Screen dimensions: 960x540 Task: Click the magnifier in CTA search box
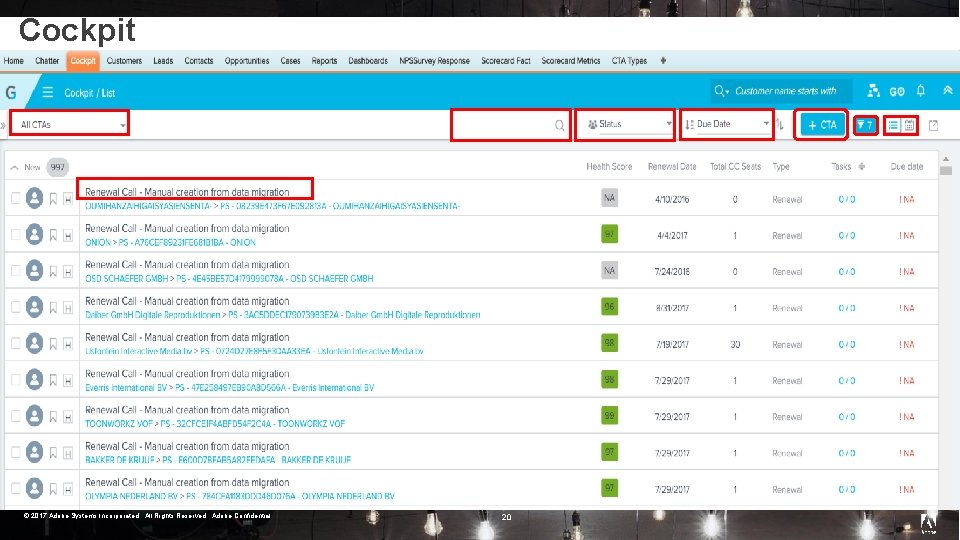coord(559,125)
